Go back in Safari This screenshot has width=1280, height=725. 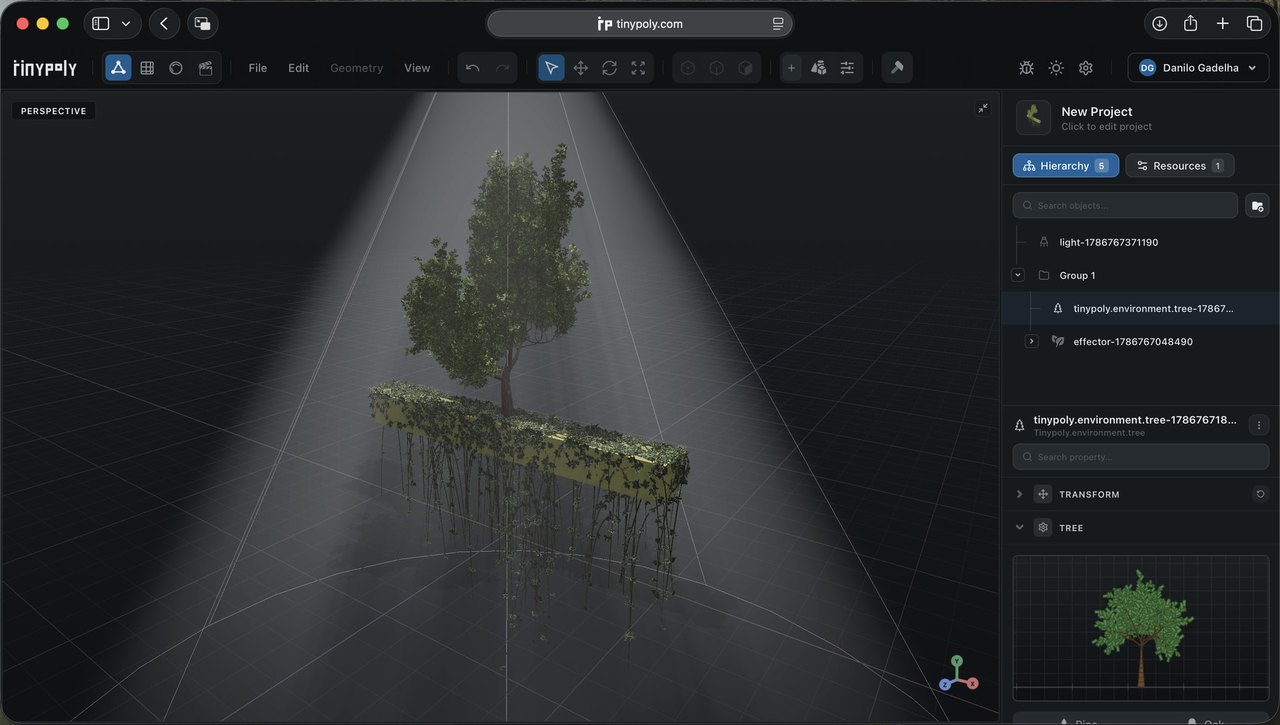point(164,23)
